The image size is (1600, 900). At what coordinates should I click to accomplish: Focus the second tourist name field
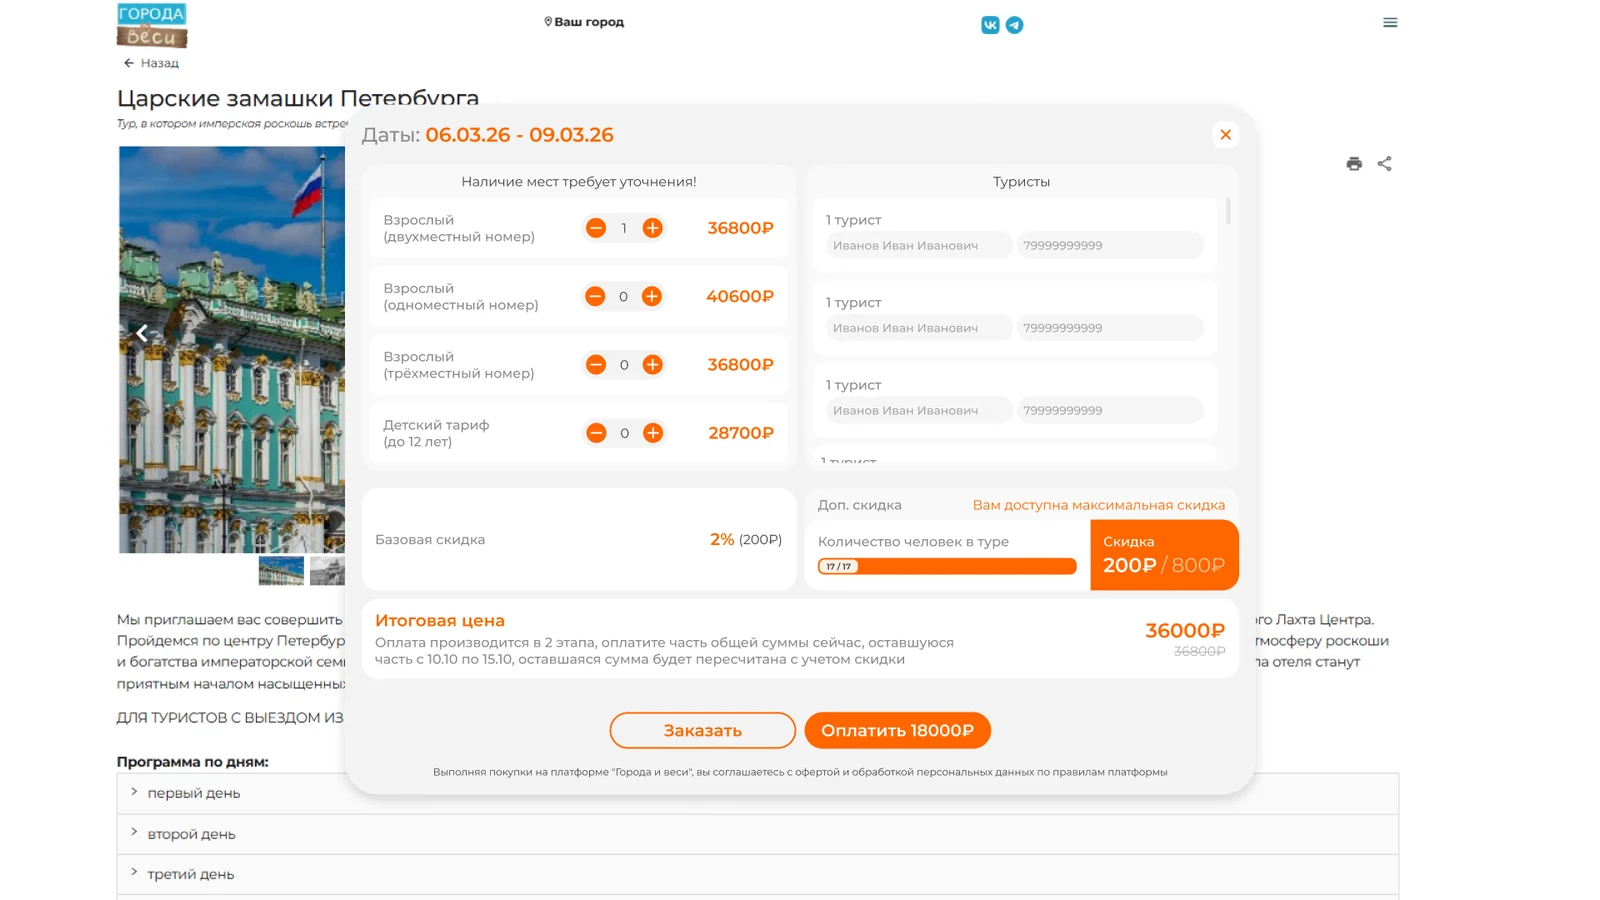[919, 328]
